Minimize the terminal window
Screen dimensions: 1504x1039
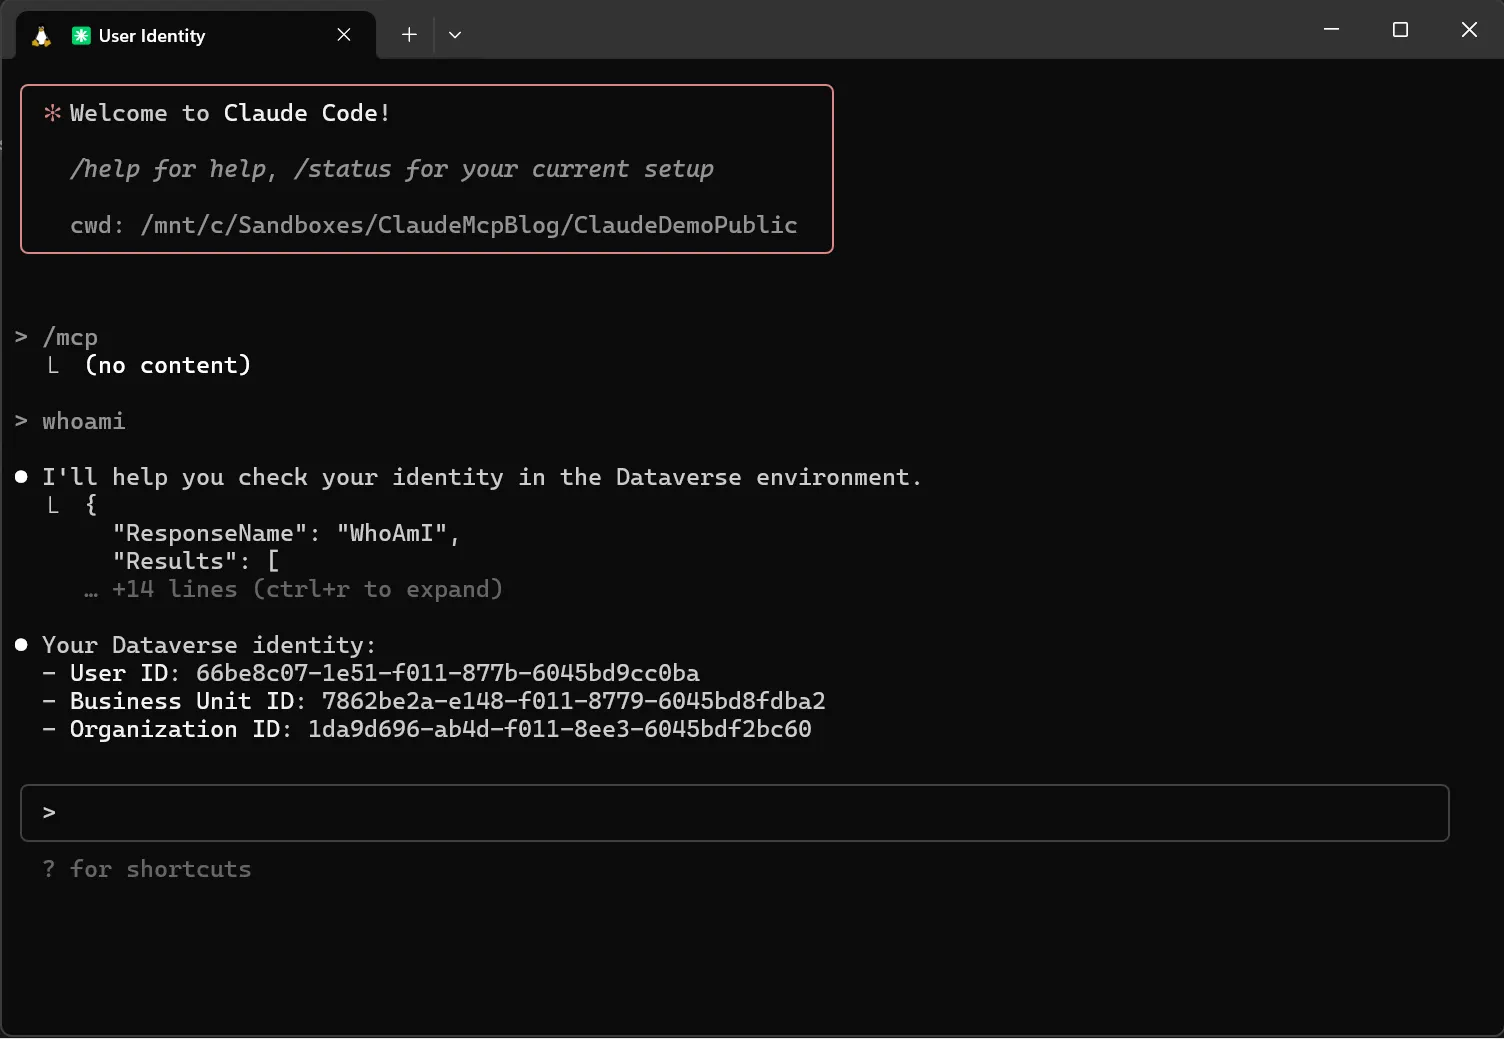click(1331, 30)
